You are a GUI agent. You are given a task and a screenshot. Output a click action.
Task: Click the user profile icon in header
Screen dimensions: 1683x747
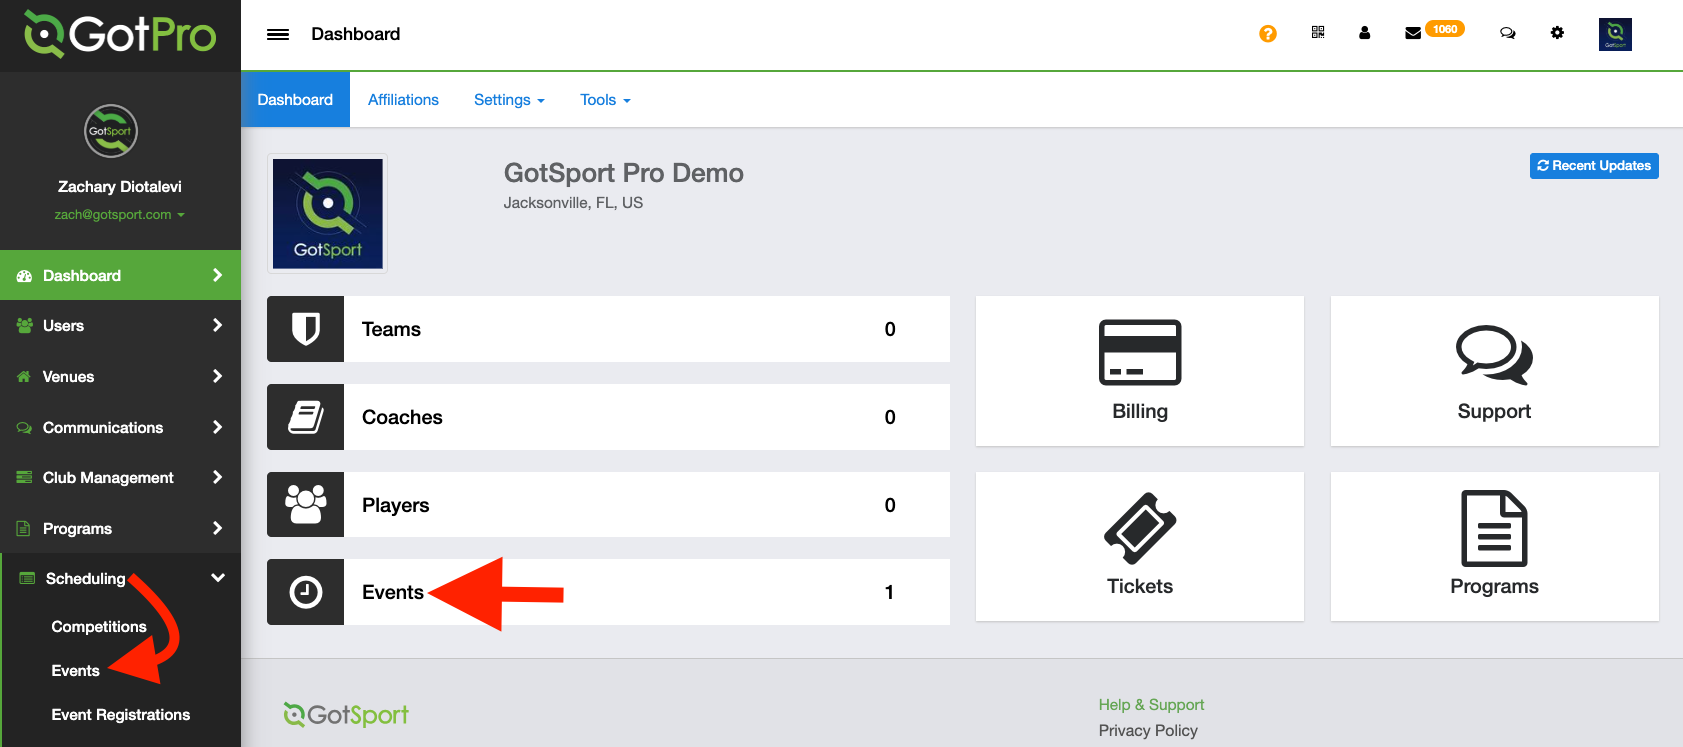click(1364, 33)
